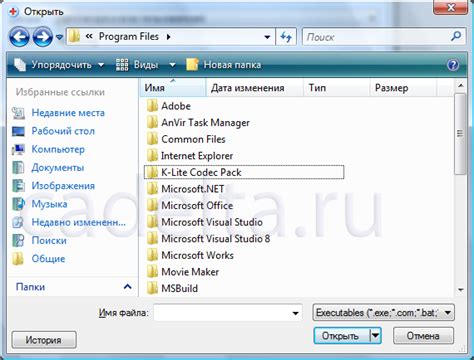
Task: Sort by Дата изменения column header
Action: point(255,88)
